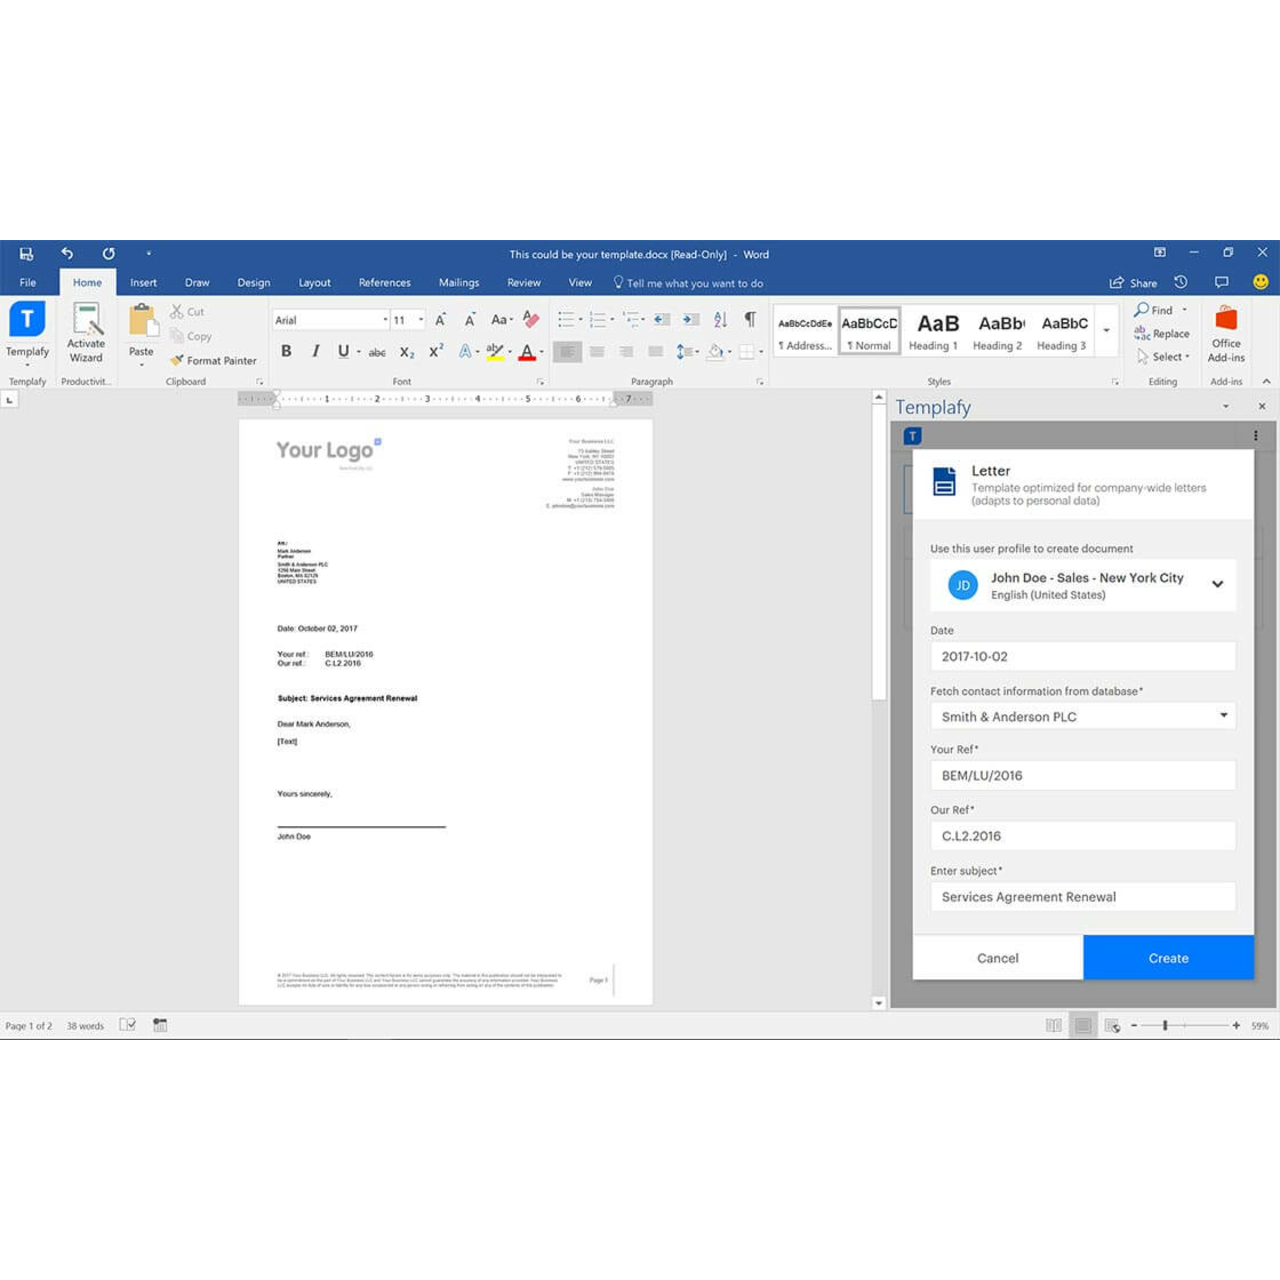Toggle Show paragraph marks

point(750,320)
